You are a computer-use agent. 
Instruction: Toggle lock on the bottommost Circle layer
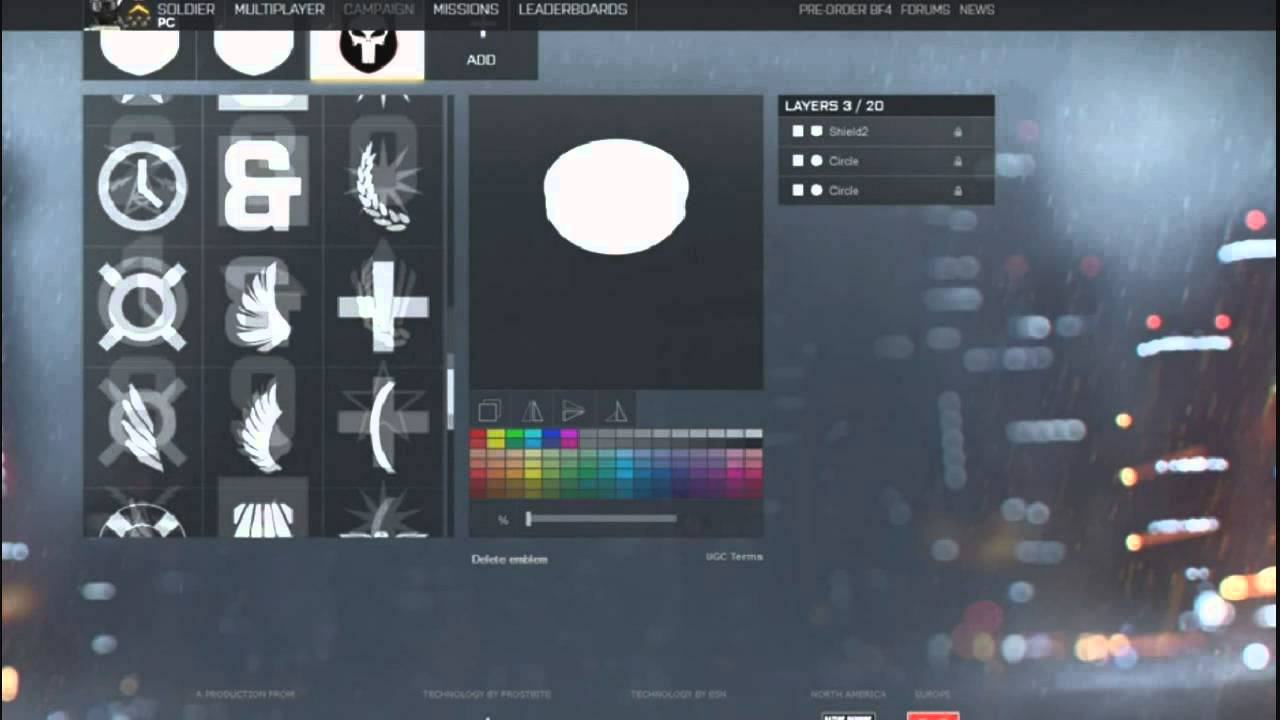pos(958,190)
